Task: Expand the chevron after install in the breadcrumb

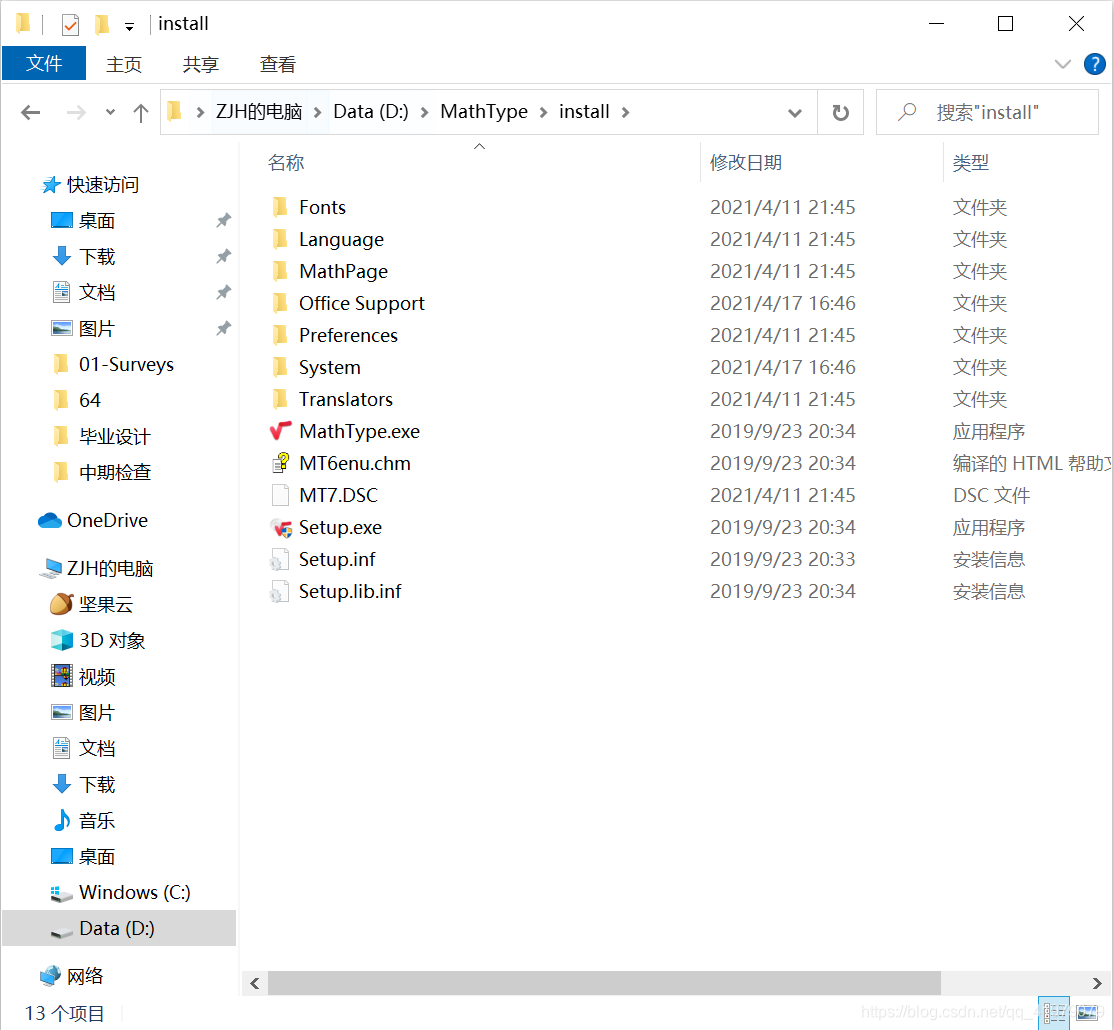Action: (625, 112)
